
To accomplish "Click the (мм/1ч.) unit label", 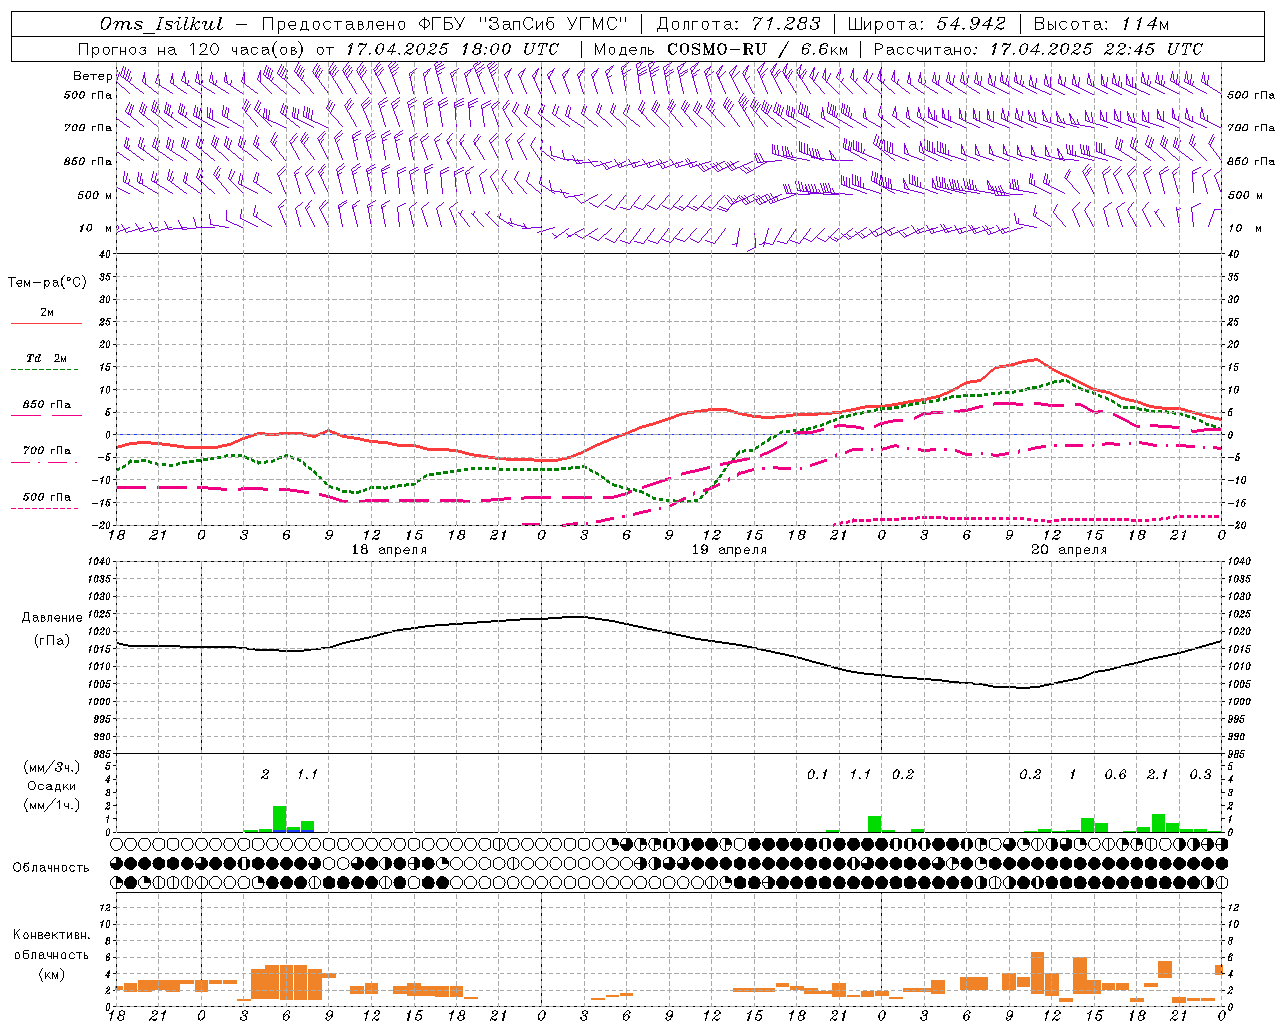I will [x=51, y=805].
